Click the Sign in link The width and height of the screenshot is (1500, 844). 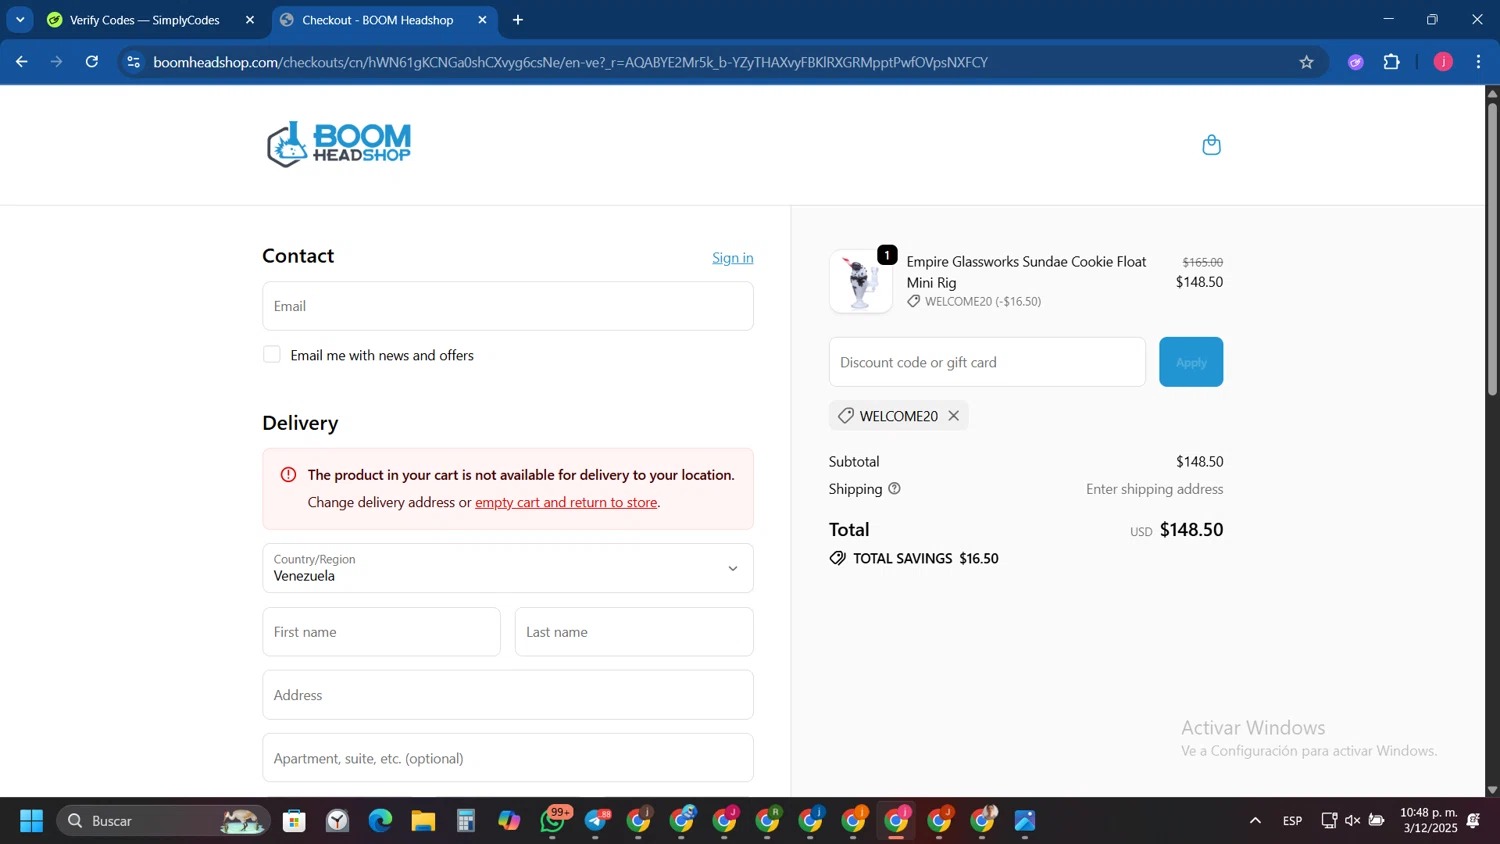(x=733, y=258)
